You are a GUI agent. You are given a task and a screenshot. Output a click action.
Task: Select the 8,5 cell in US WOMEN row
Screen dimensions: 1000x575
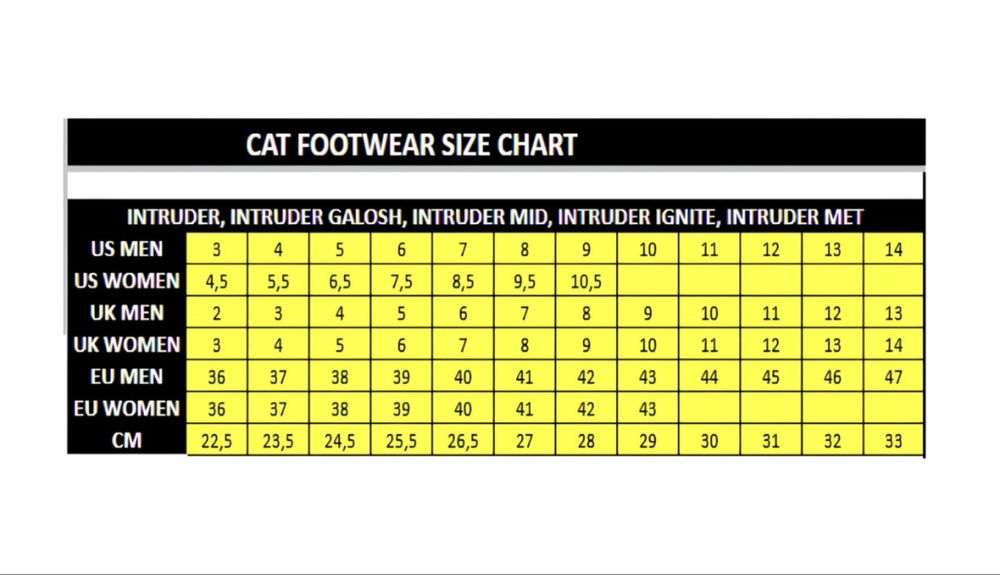tap(463, 282)
